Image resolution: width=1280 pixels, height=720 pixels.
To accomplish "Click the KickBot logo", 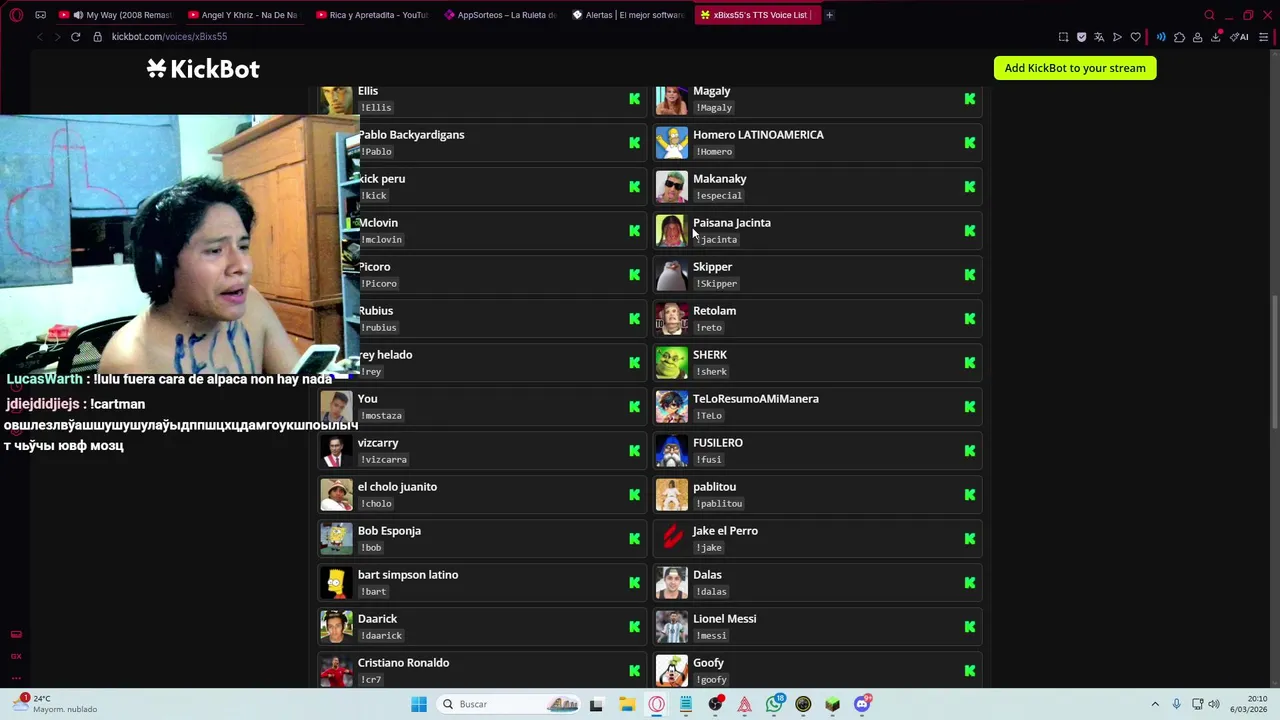I will (203, 68).
